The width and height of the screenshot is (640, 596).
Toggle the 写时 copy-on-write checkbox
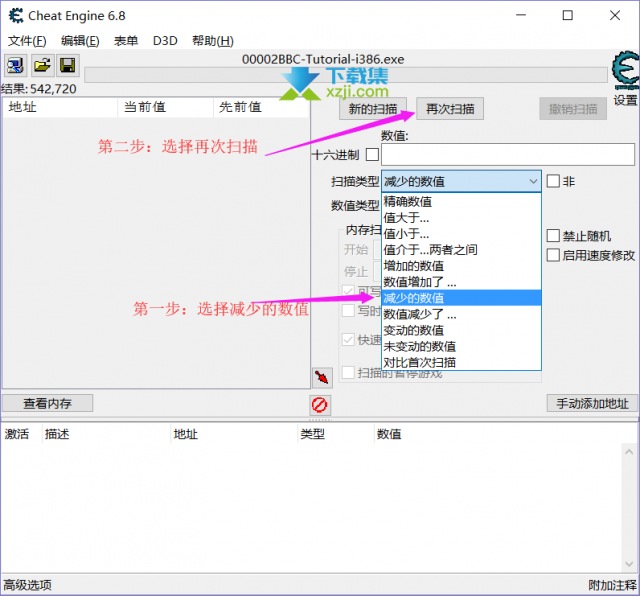(x=348, y=310)
